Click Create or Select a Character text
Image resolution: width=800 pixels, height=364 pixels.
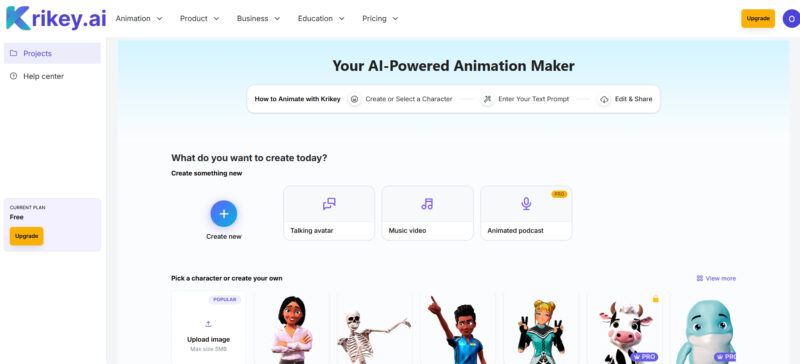point(409,99)
